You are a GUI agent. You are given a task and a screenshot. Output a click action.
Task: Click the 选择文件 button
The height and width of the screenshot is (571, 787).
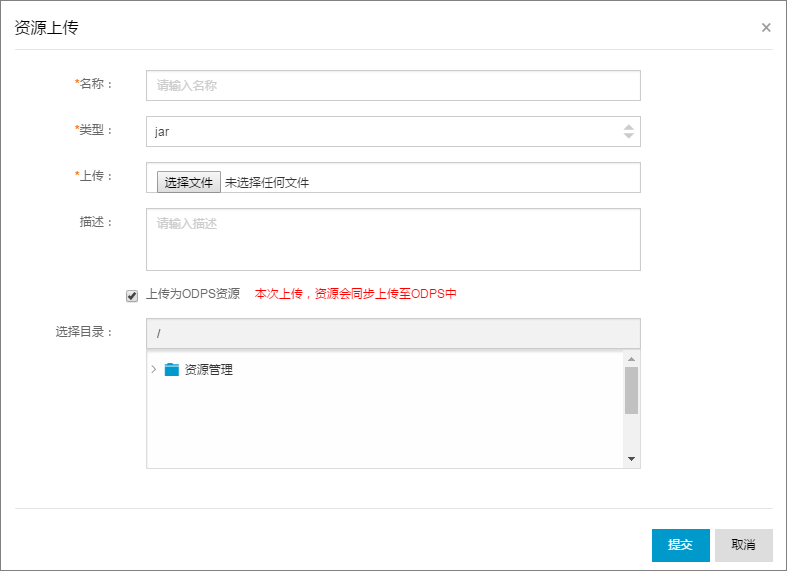point(188,182)
